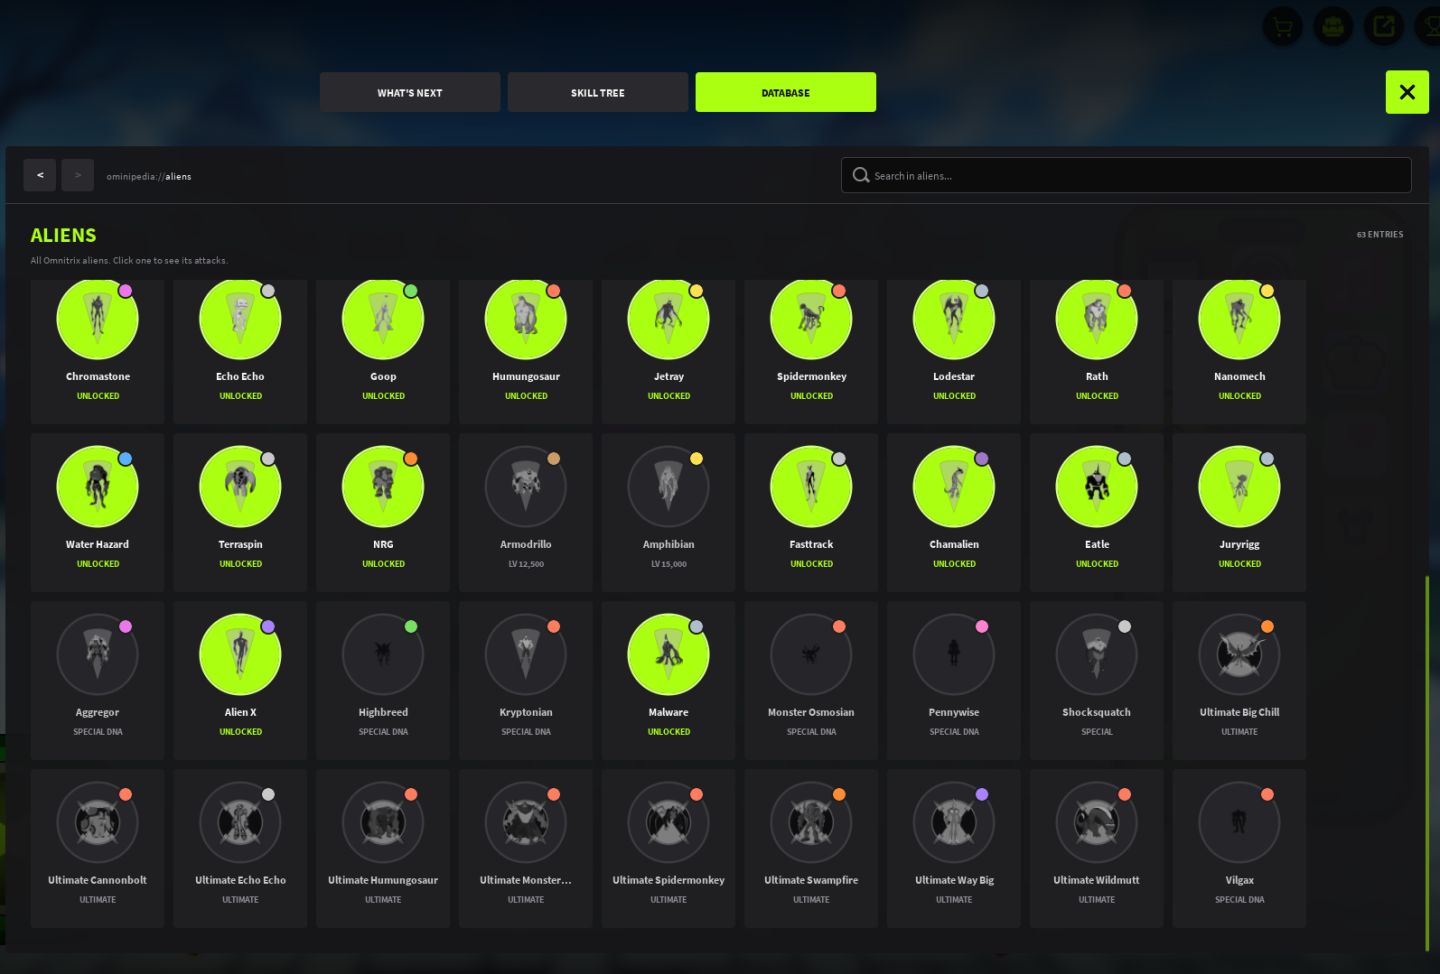Open the shopping cart icon
This screenshot has height=974, width=1440.
pyautogui.click(x=1282, y=27)
